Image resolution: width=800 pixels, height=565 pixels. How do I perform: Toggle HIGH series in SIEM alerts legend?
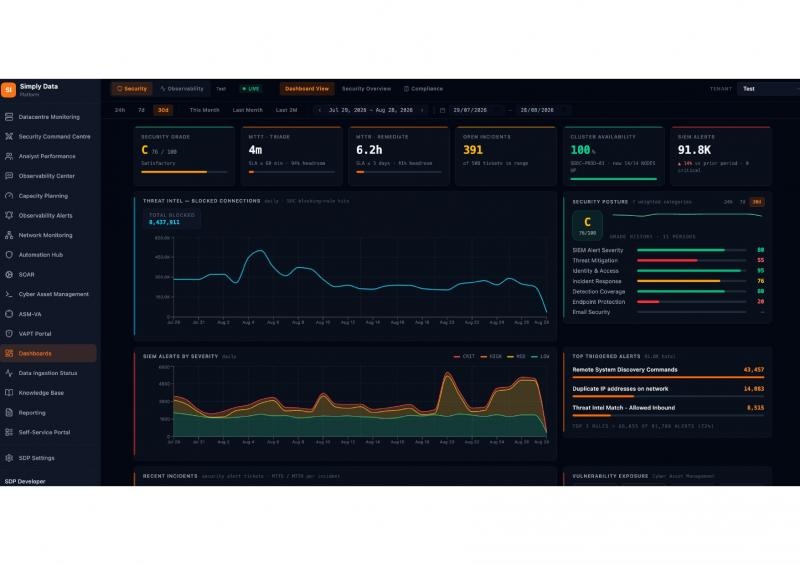point(491,357)
